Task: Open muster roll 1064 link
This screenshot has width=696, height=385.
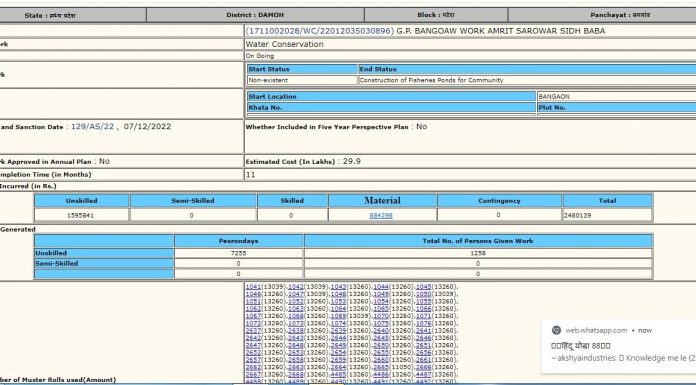Action: coord(338,309)
